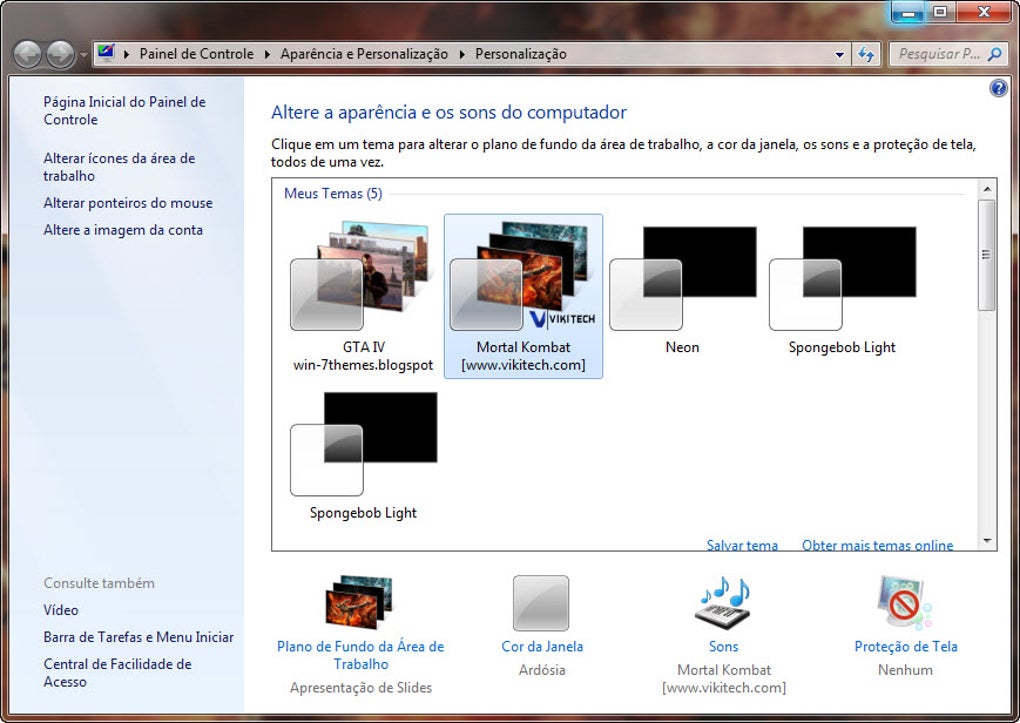Click the refresh button next to address bar
1020x723 pixels.
point(865,55)
